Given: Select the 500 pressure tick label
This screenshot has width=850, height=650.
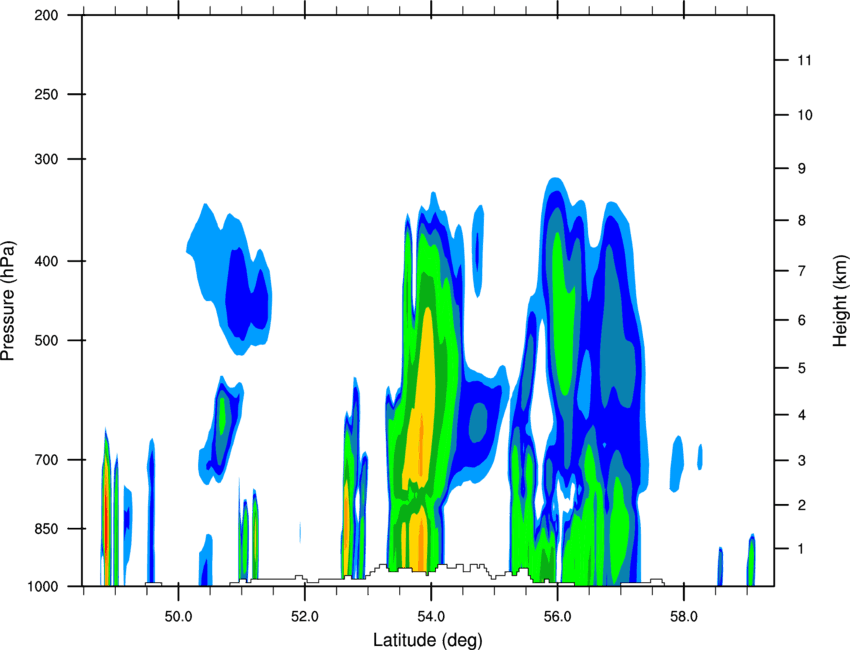Looking at the screenshot, I should pyautogui.click(x=46, y=340).
